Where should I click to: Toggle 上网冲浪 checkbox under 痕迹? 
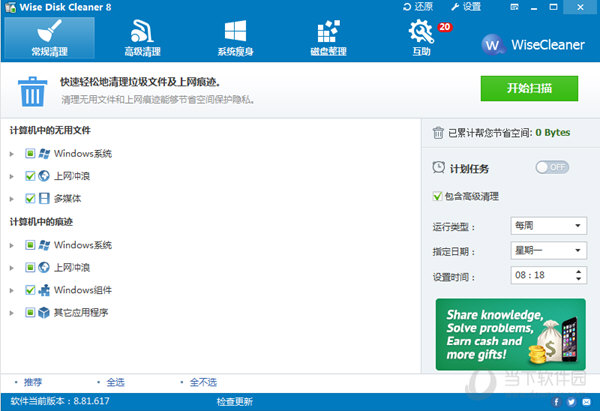click(30, 267)
